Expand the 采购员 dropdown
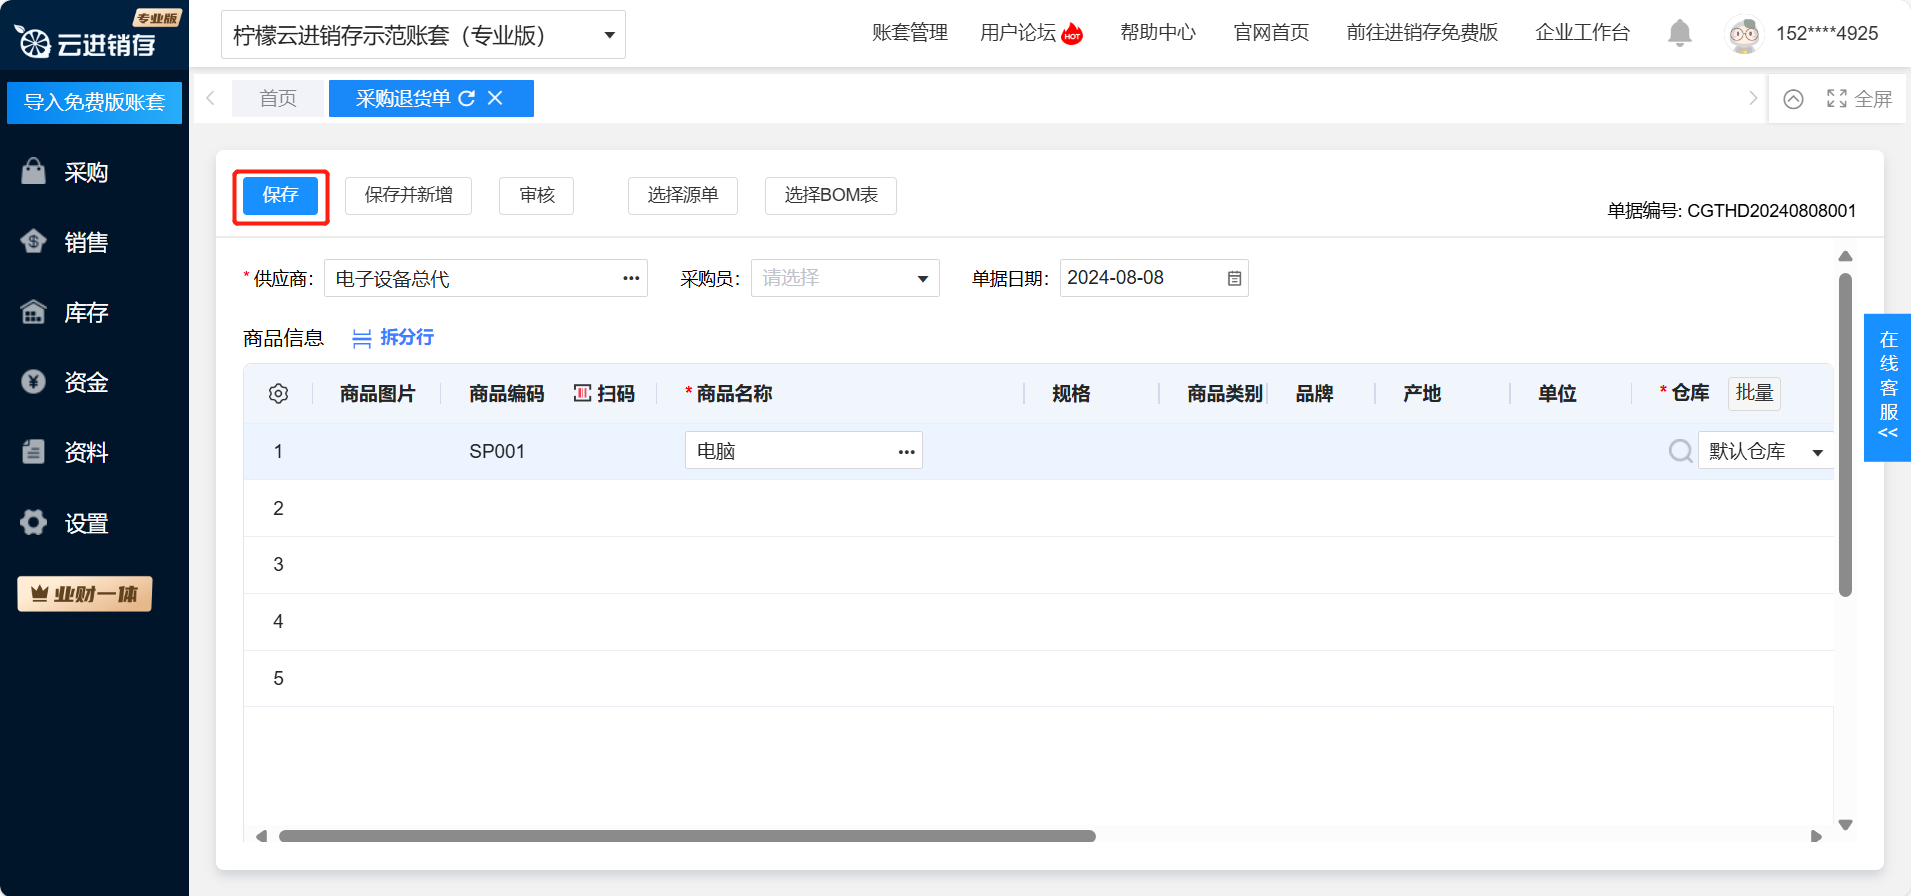Image resolution: width=1911 pixels, height=896 pixels. 845,278
